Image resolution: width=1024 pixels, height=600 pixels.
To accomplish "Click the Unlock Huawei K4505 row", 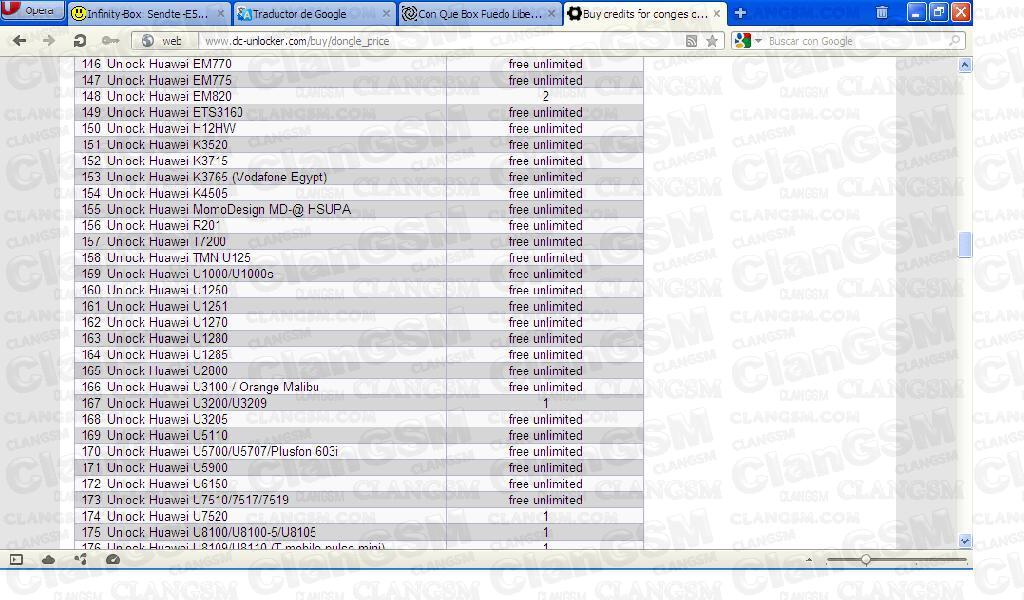I will click(x=359, y=193).
